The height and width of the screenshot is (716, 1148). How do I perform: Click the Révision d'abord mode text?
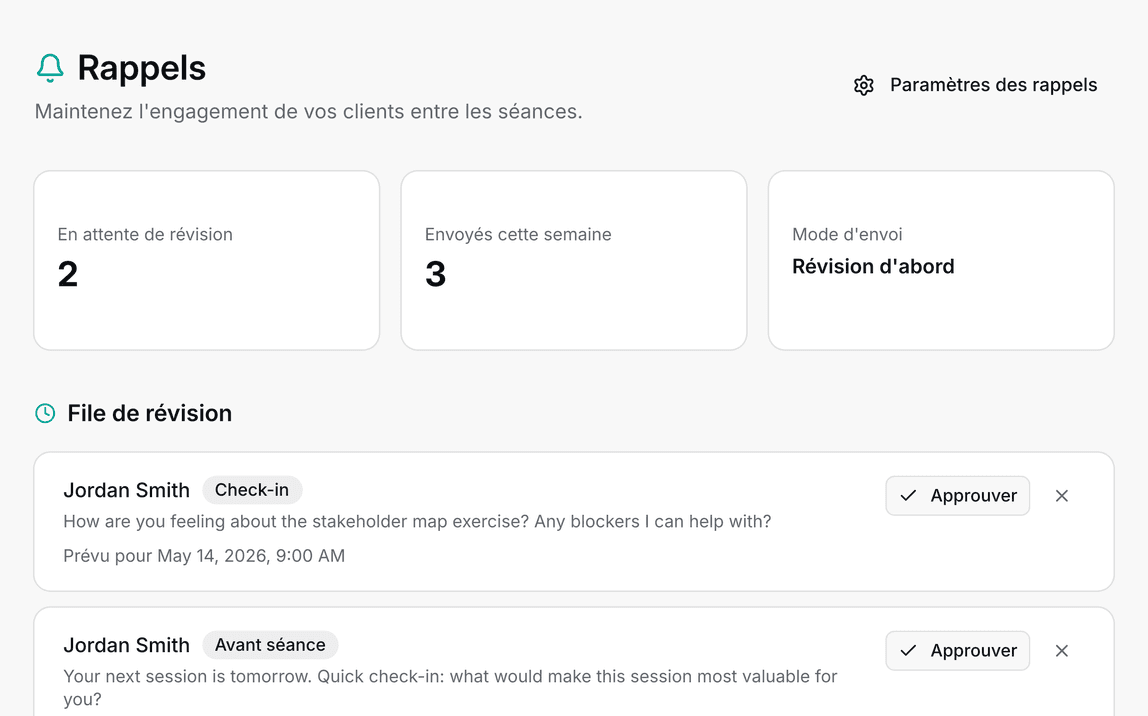[x=873, y=266]
